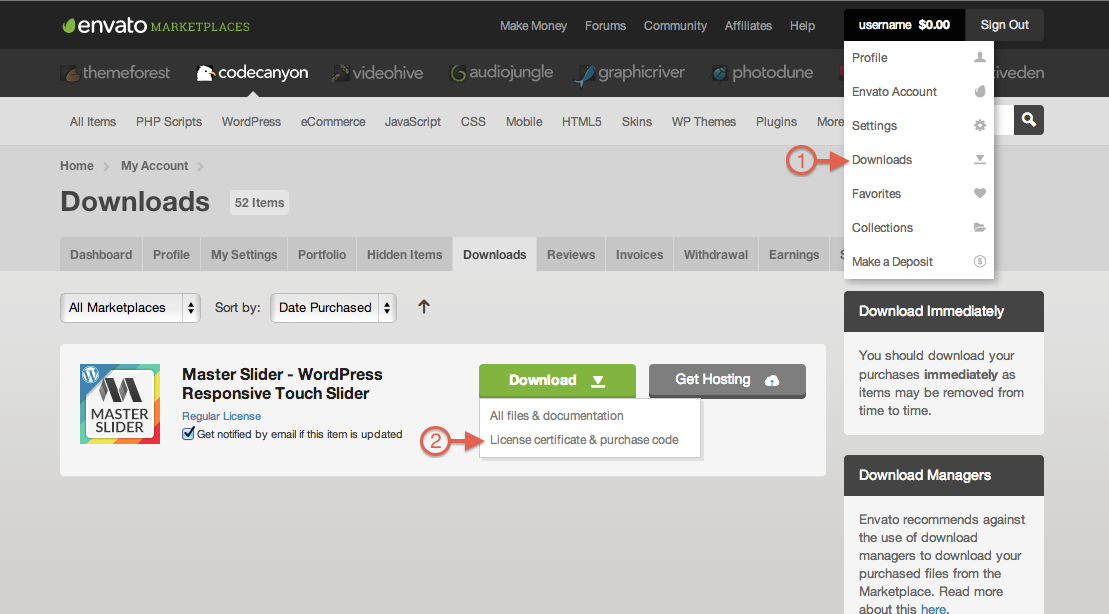Select the AudioJungle marketplace icon

pos(459,72)
